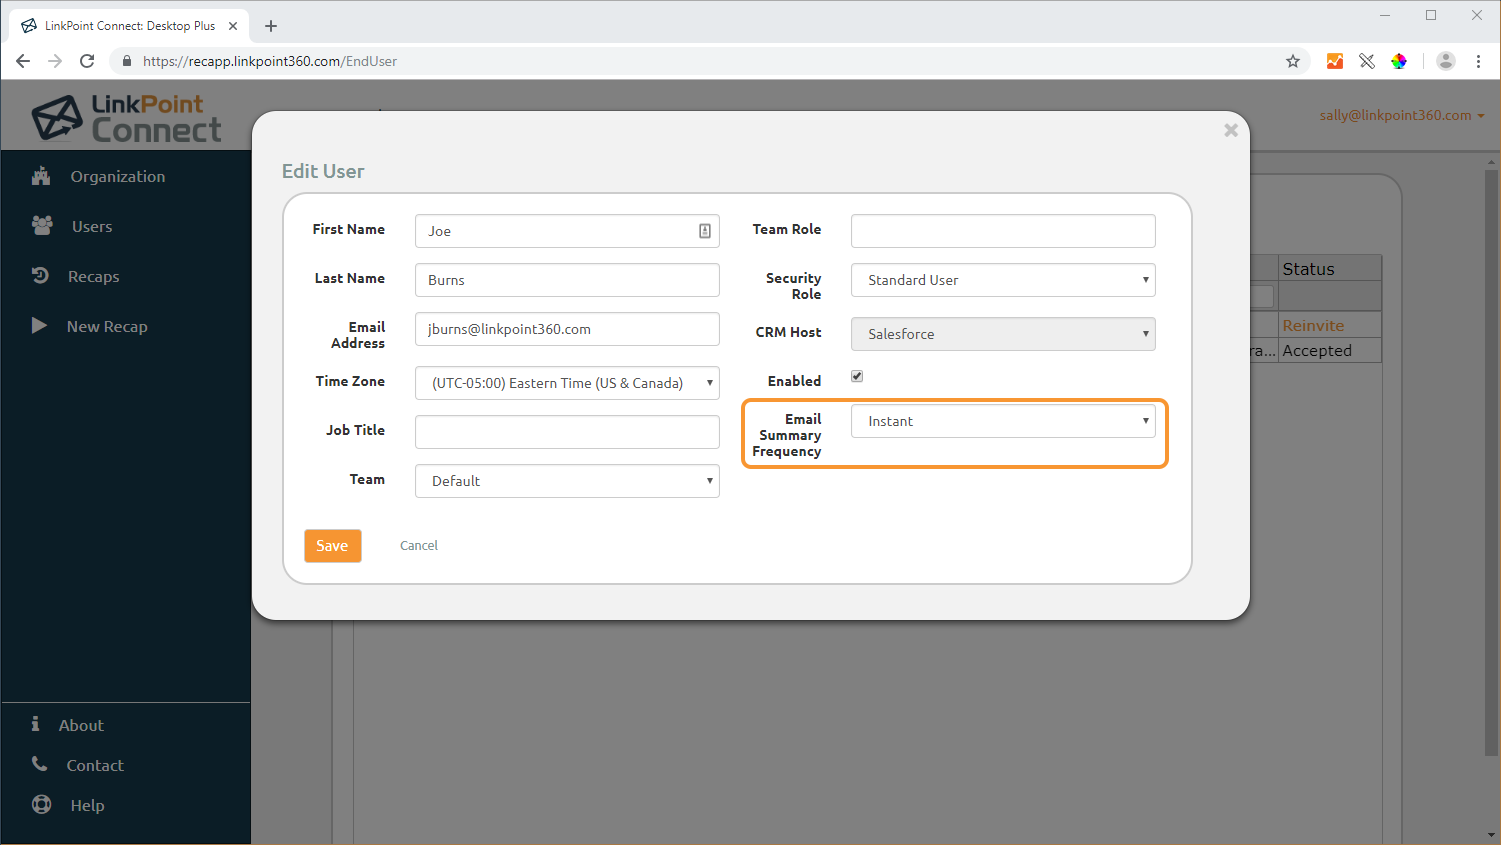This screenshot has height=845, width=1501.
Task: Open the About menu item in sidebar
Action: 81,725
